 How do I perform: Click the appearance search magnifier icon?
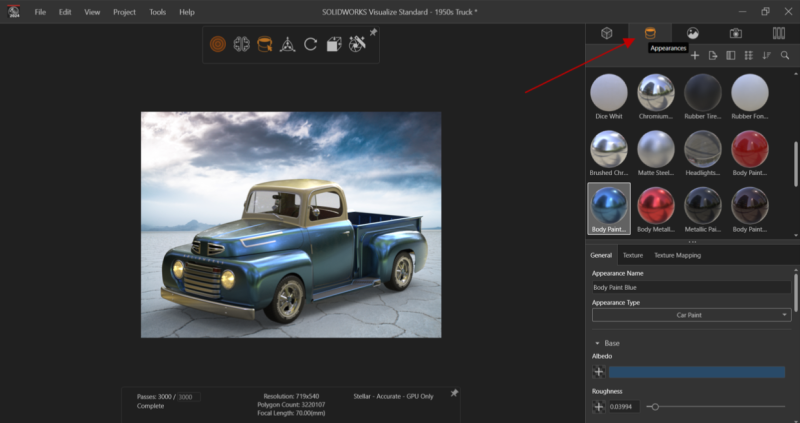(x=784, y=55)
